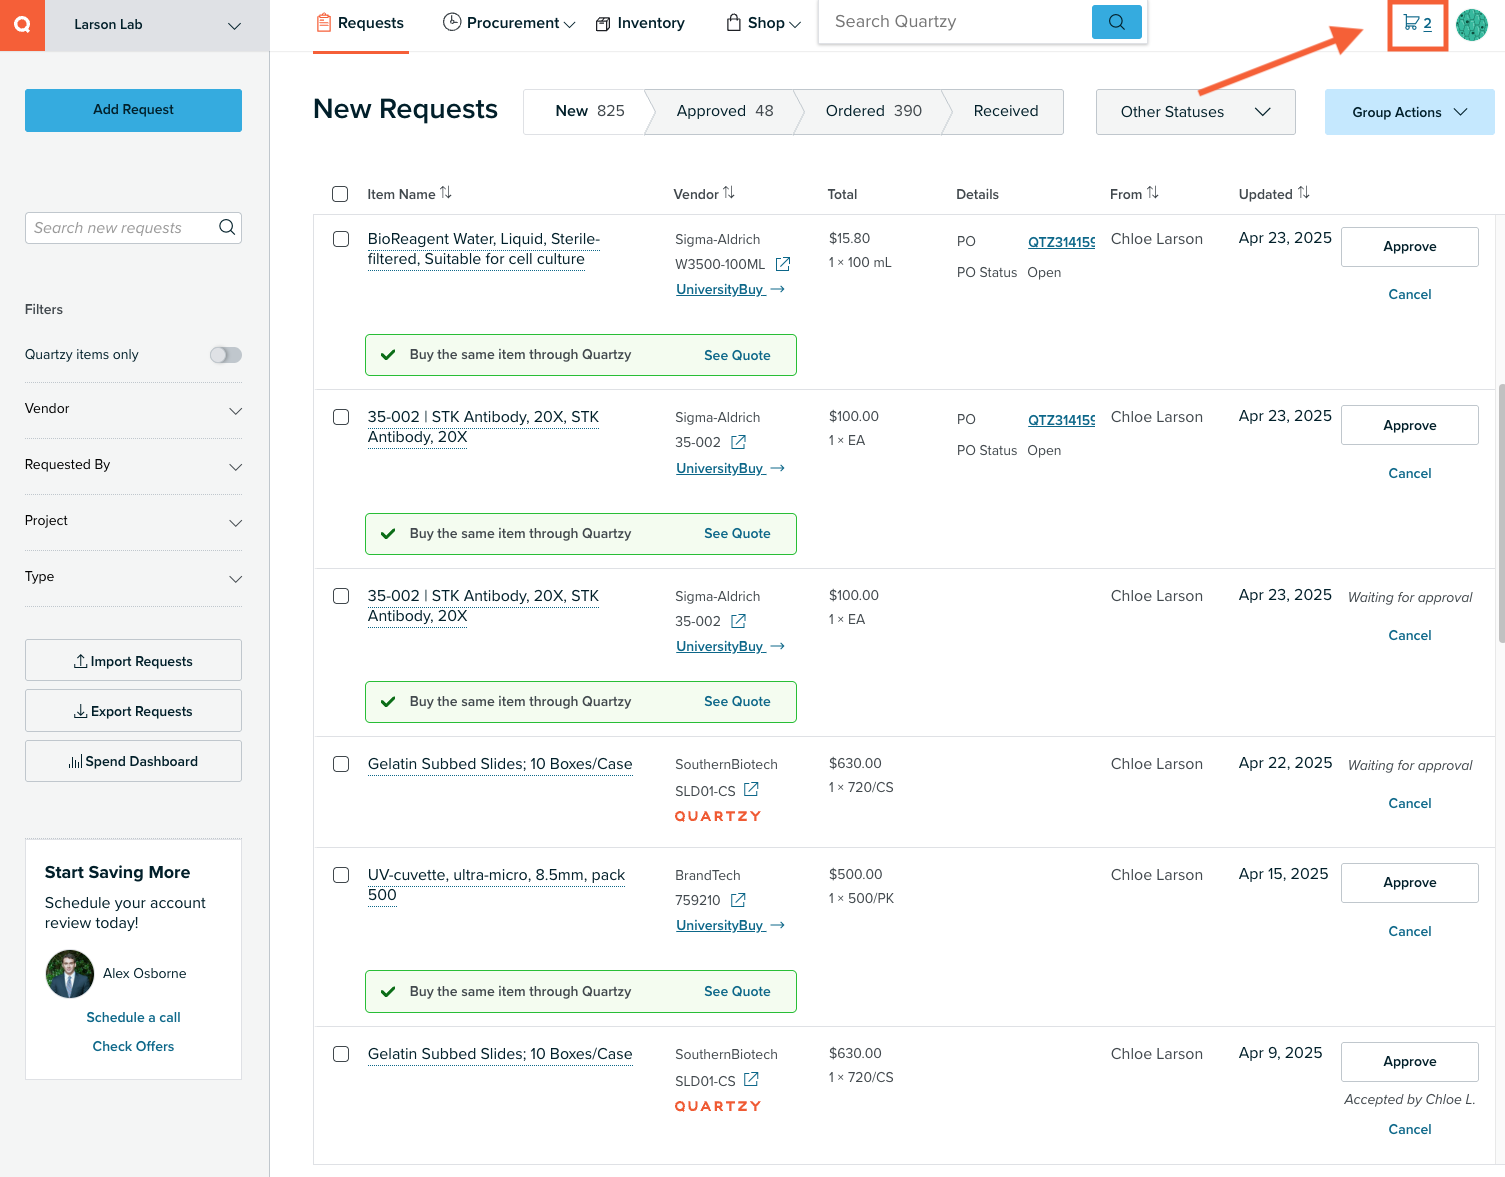Toggle the select-all header checkbox
Image resolution: width=1505 pixels, height=1177 pixels.
click(x=340, y=194)
